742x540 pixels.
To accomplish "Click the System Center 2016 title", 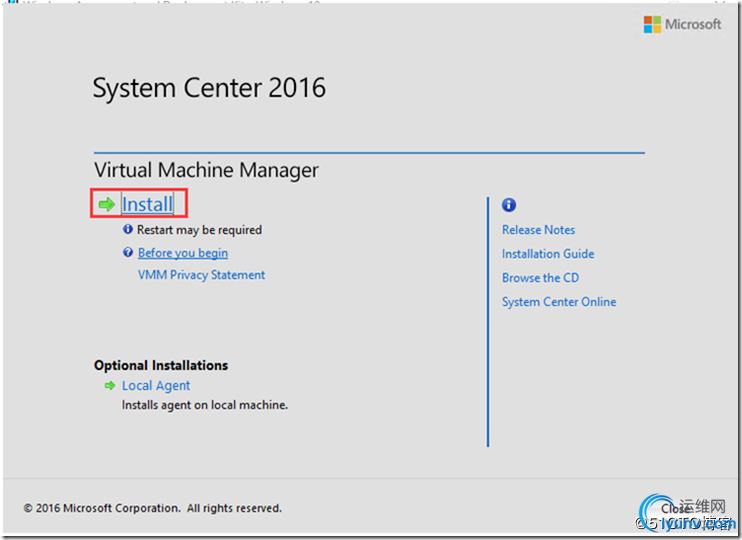I will 209,88.
